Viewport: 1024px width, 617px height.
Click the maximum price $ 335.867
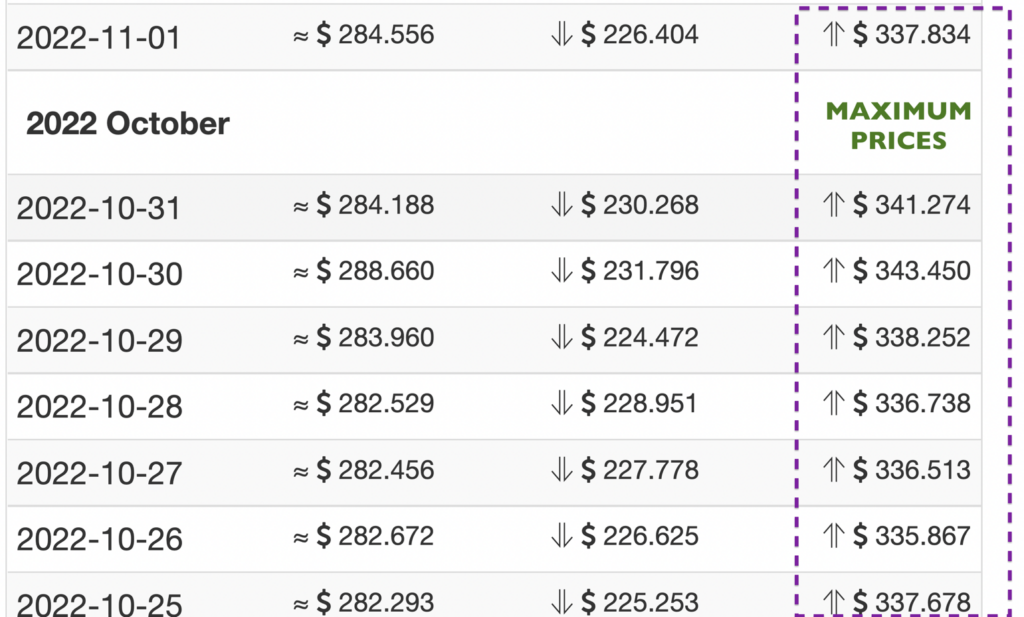[912, 536]
